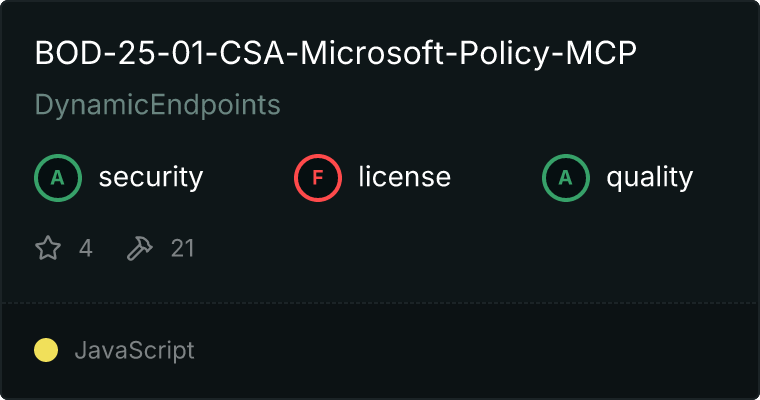
Task: Select the JavaScript language label
Action: (x=134, y=350)
